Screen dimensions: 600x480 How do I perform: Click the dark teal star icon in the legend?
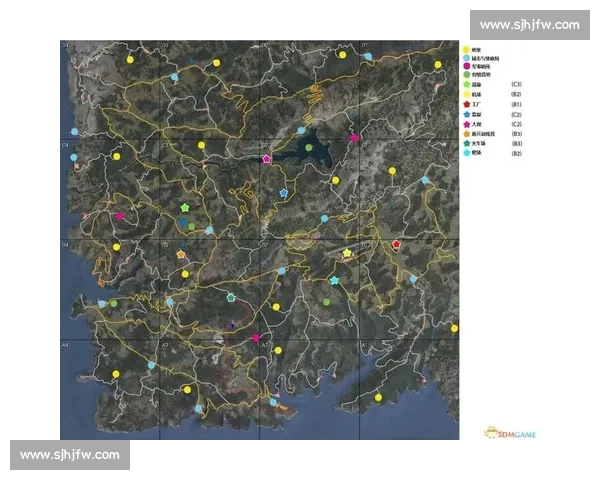coord(466,143)
